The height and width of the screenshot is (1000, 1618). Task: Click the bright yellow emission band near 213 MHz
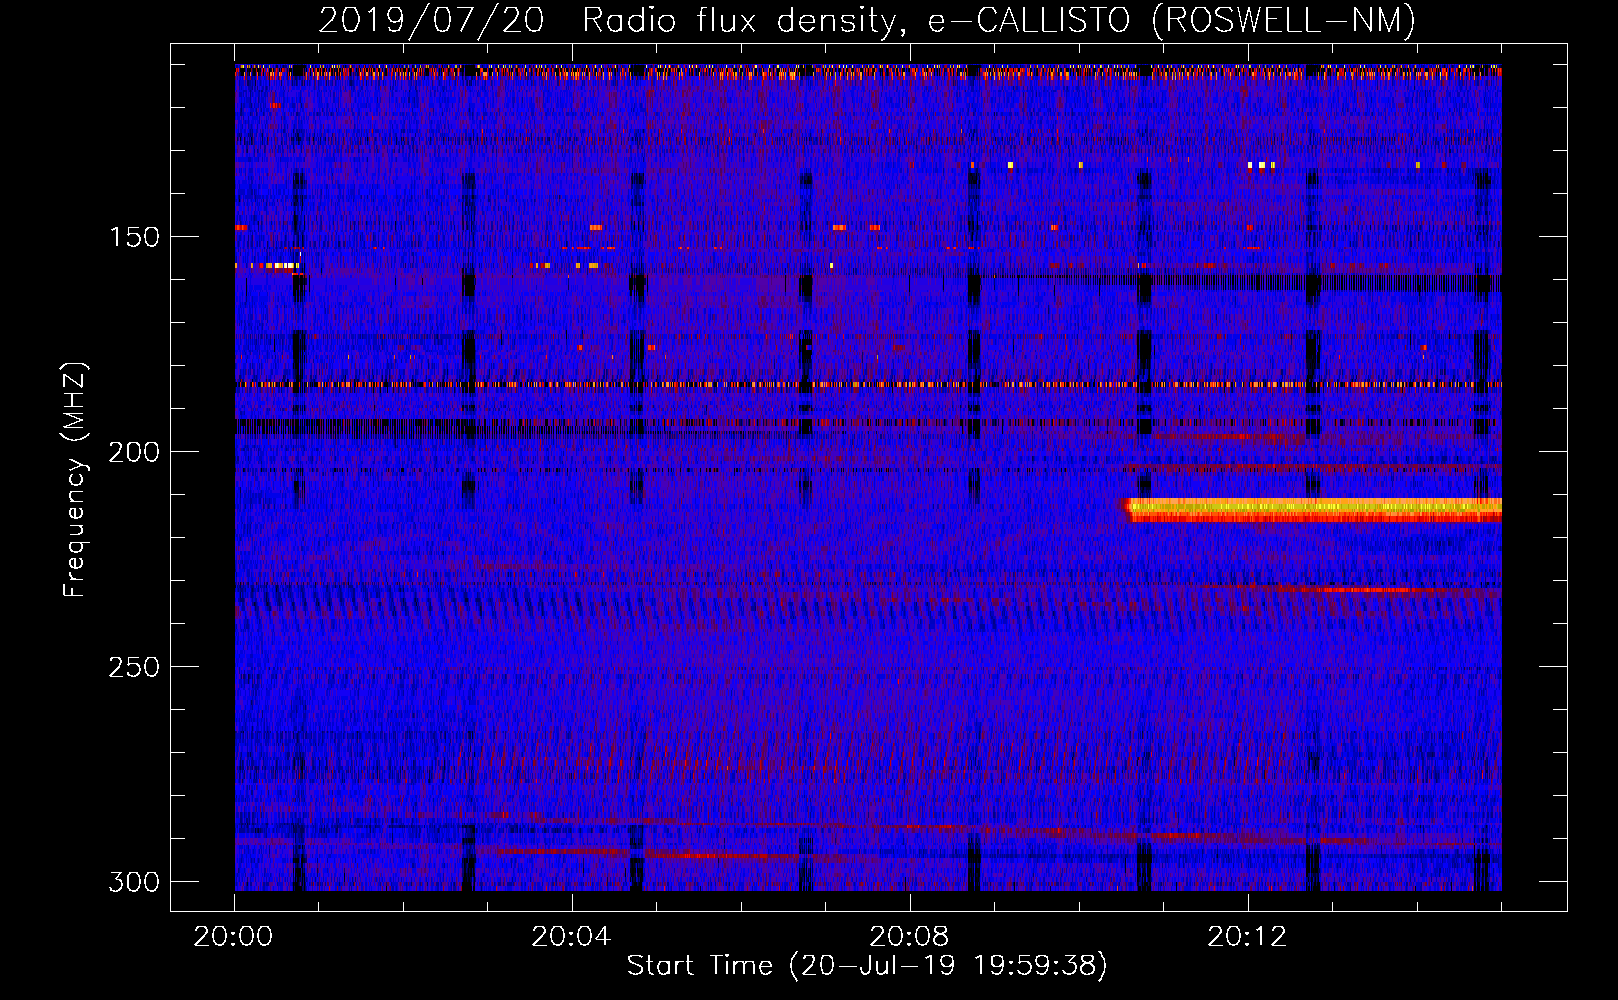tap(1312, 510)
